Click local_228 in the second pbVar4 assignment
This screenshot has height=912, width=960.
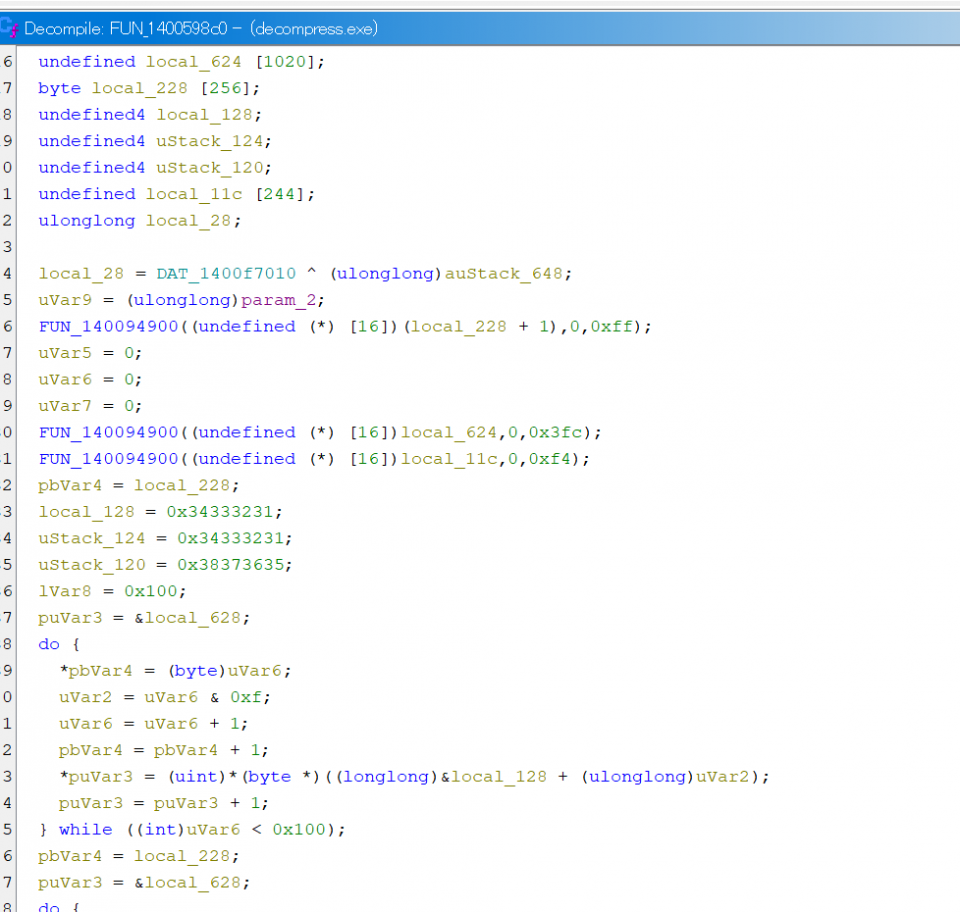182,856
